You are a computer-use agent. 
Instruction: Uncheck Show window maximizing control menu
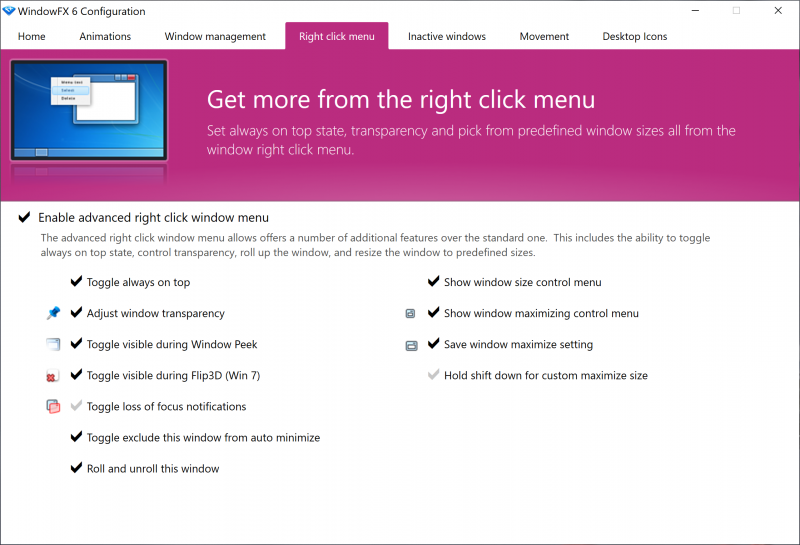tap(433, 313)
